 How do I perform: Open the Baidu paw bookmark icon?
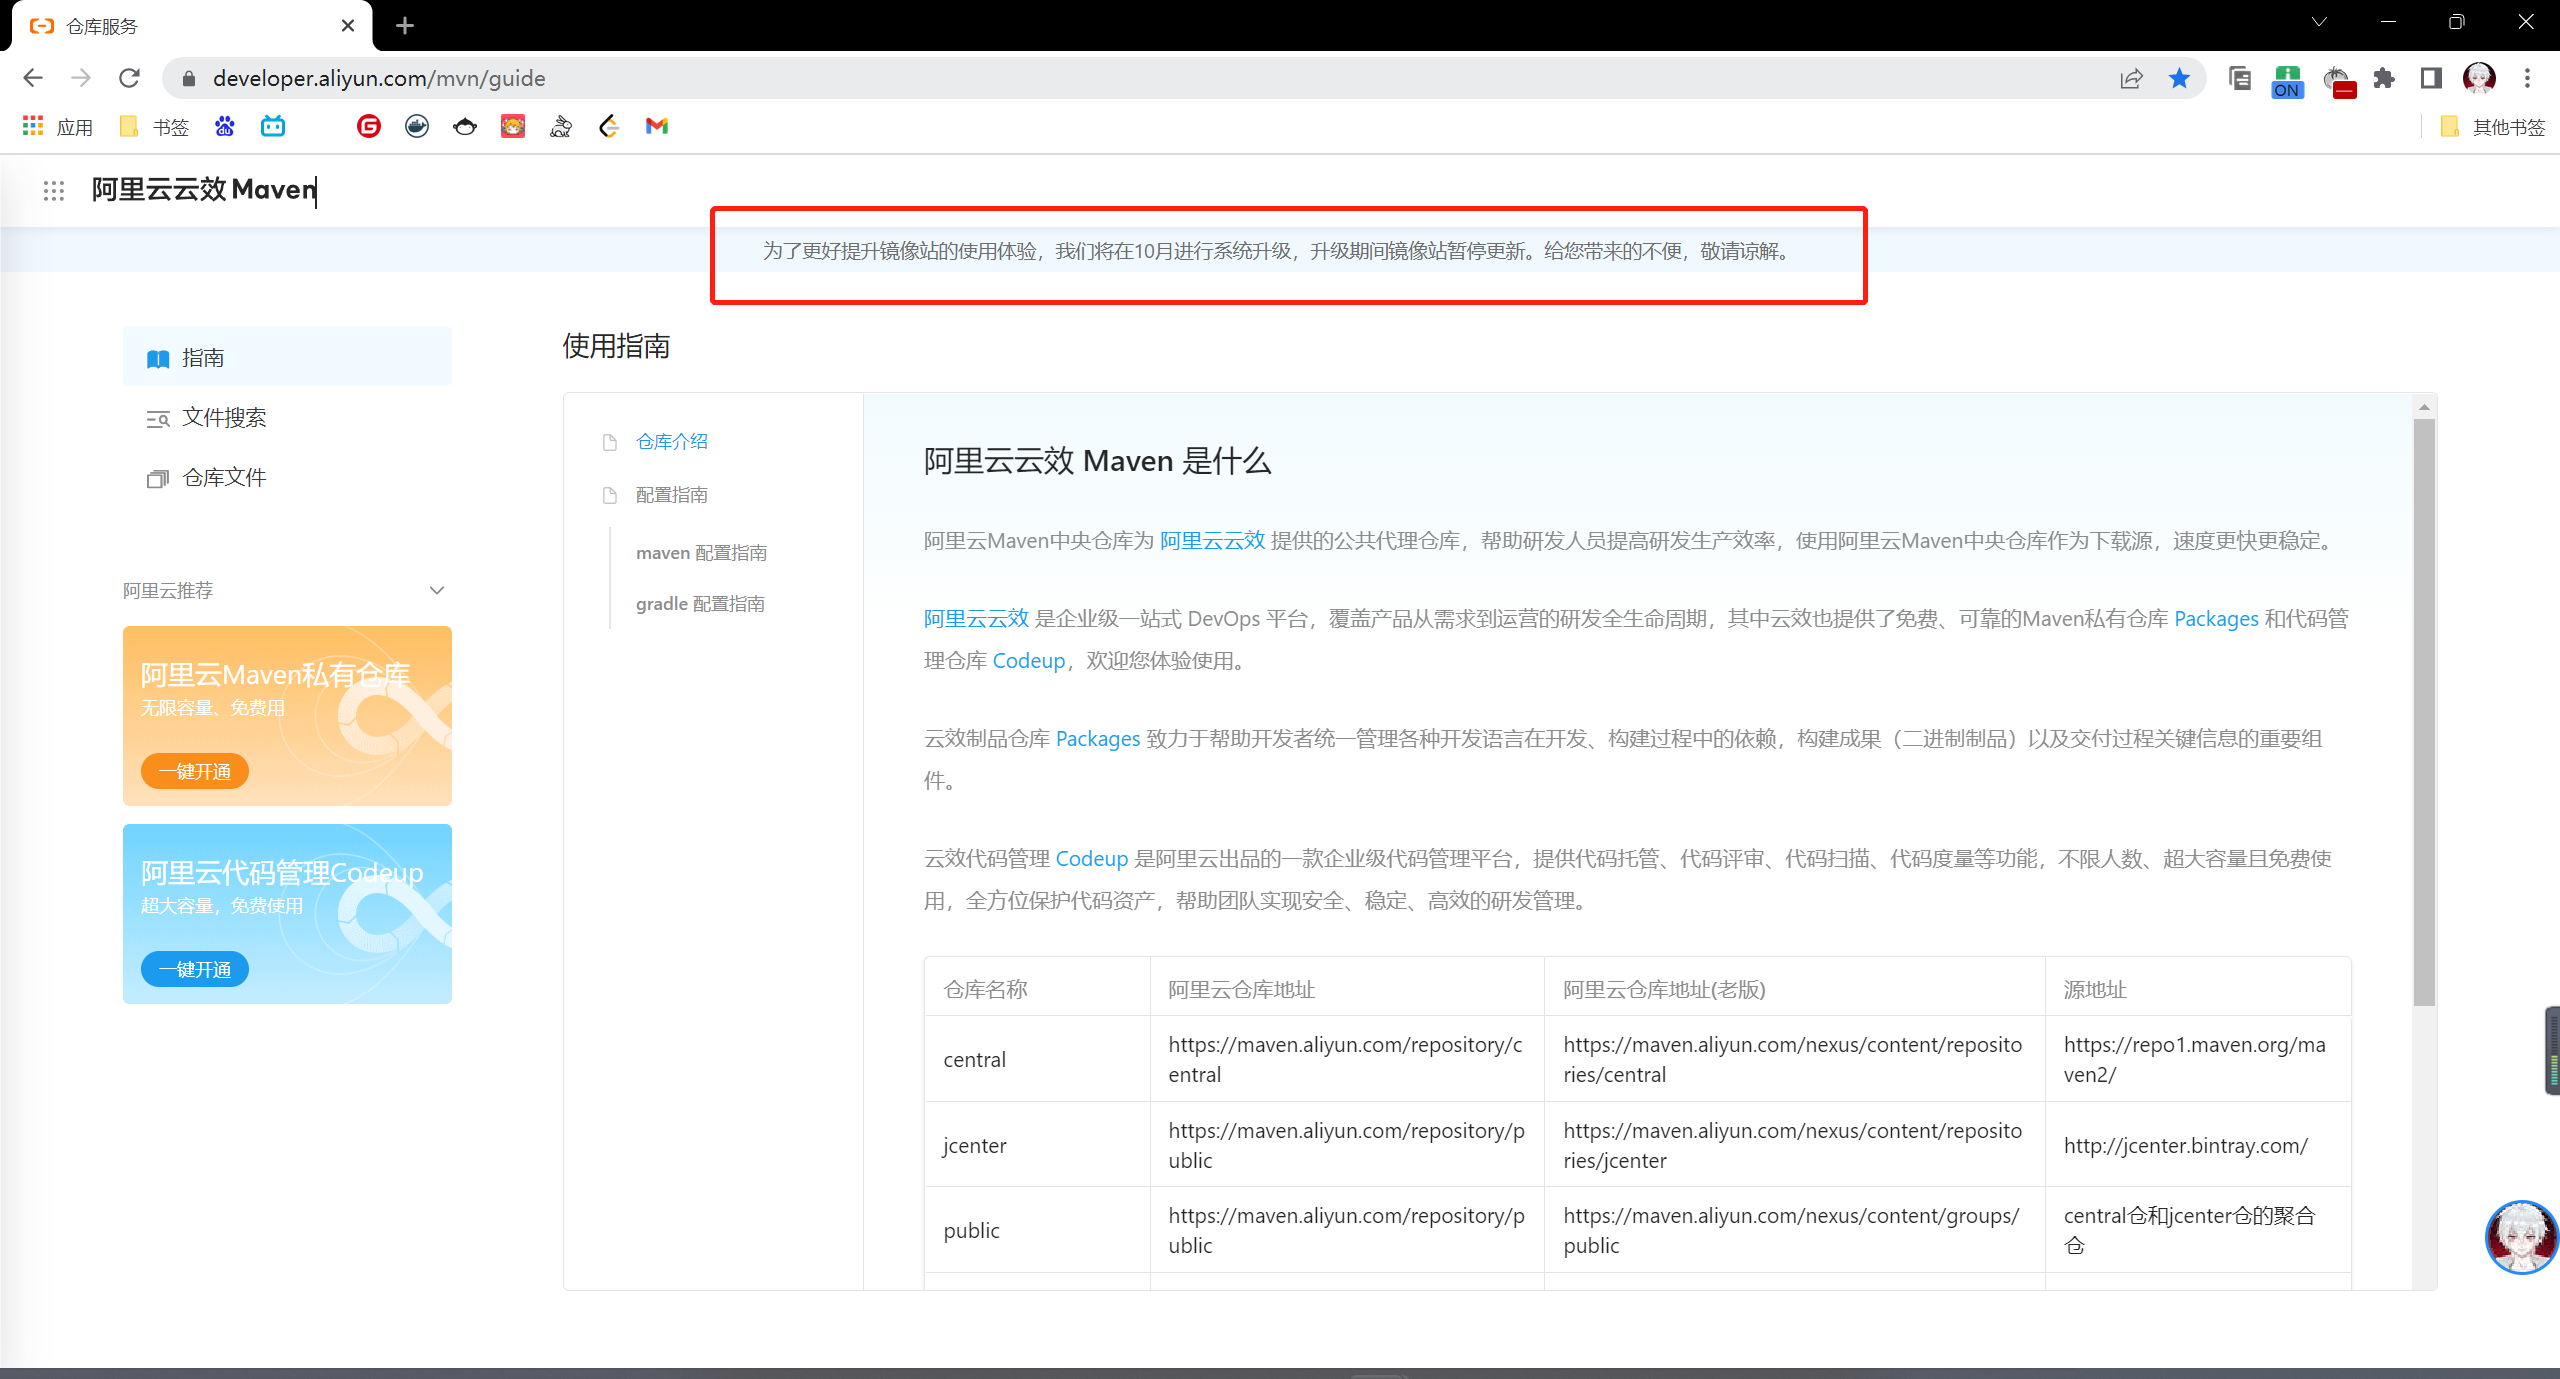tap(224, 126)
